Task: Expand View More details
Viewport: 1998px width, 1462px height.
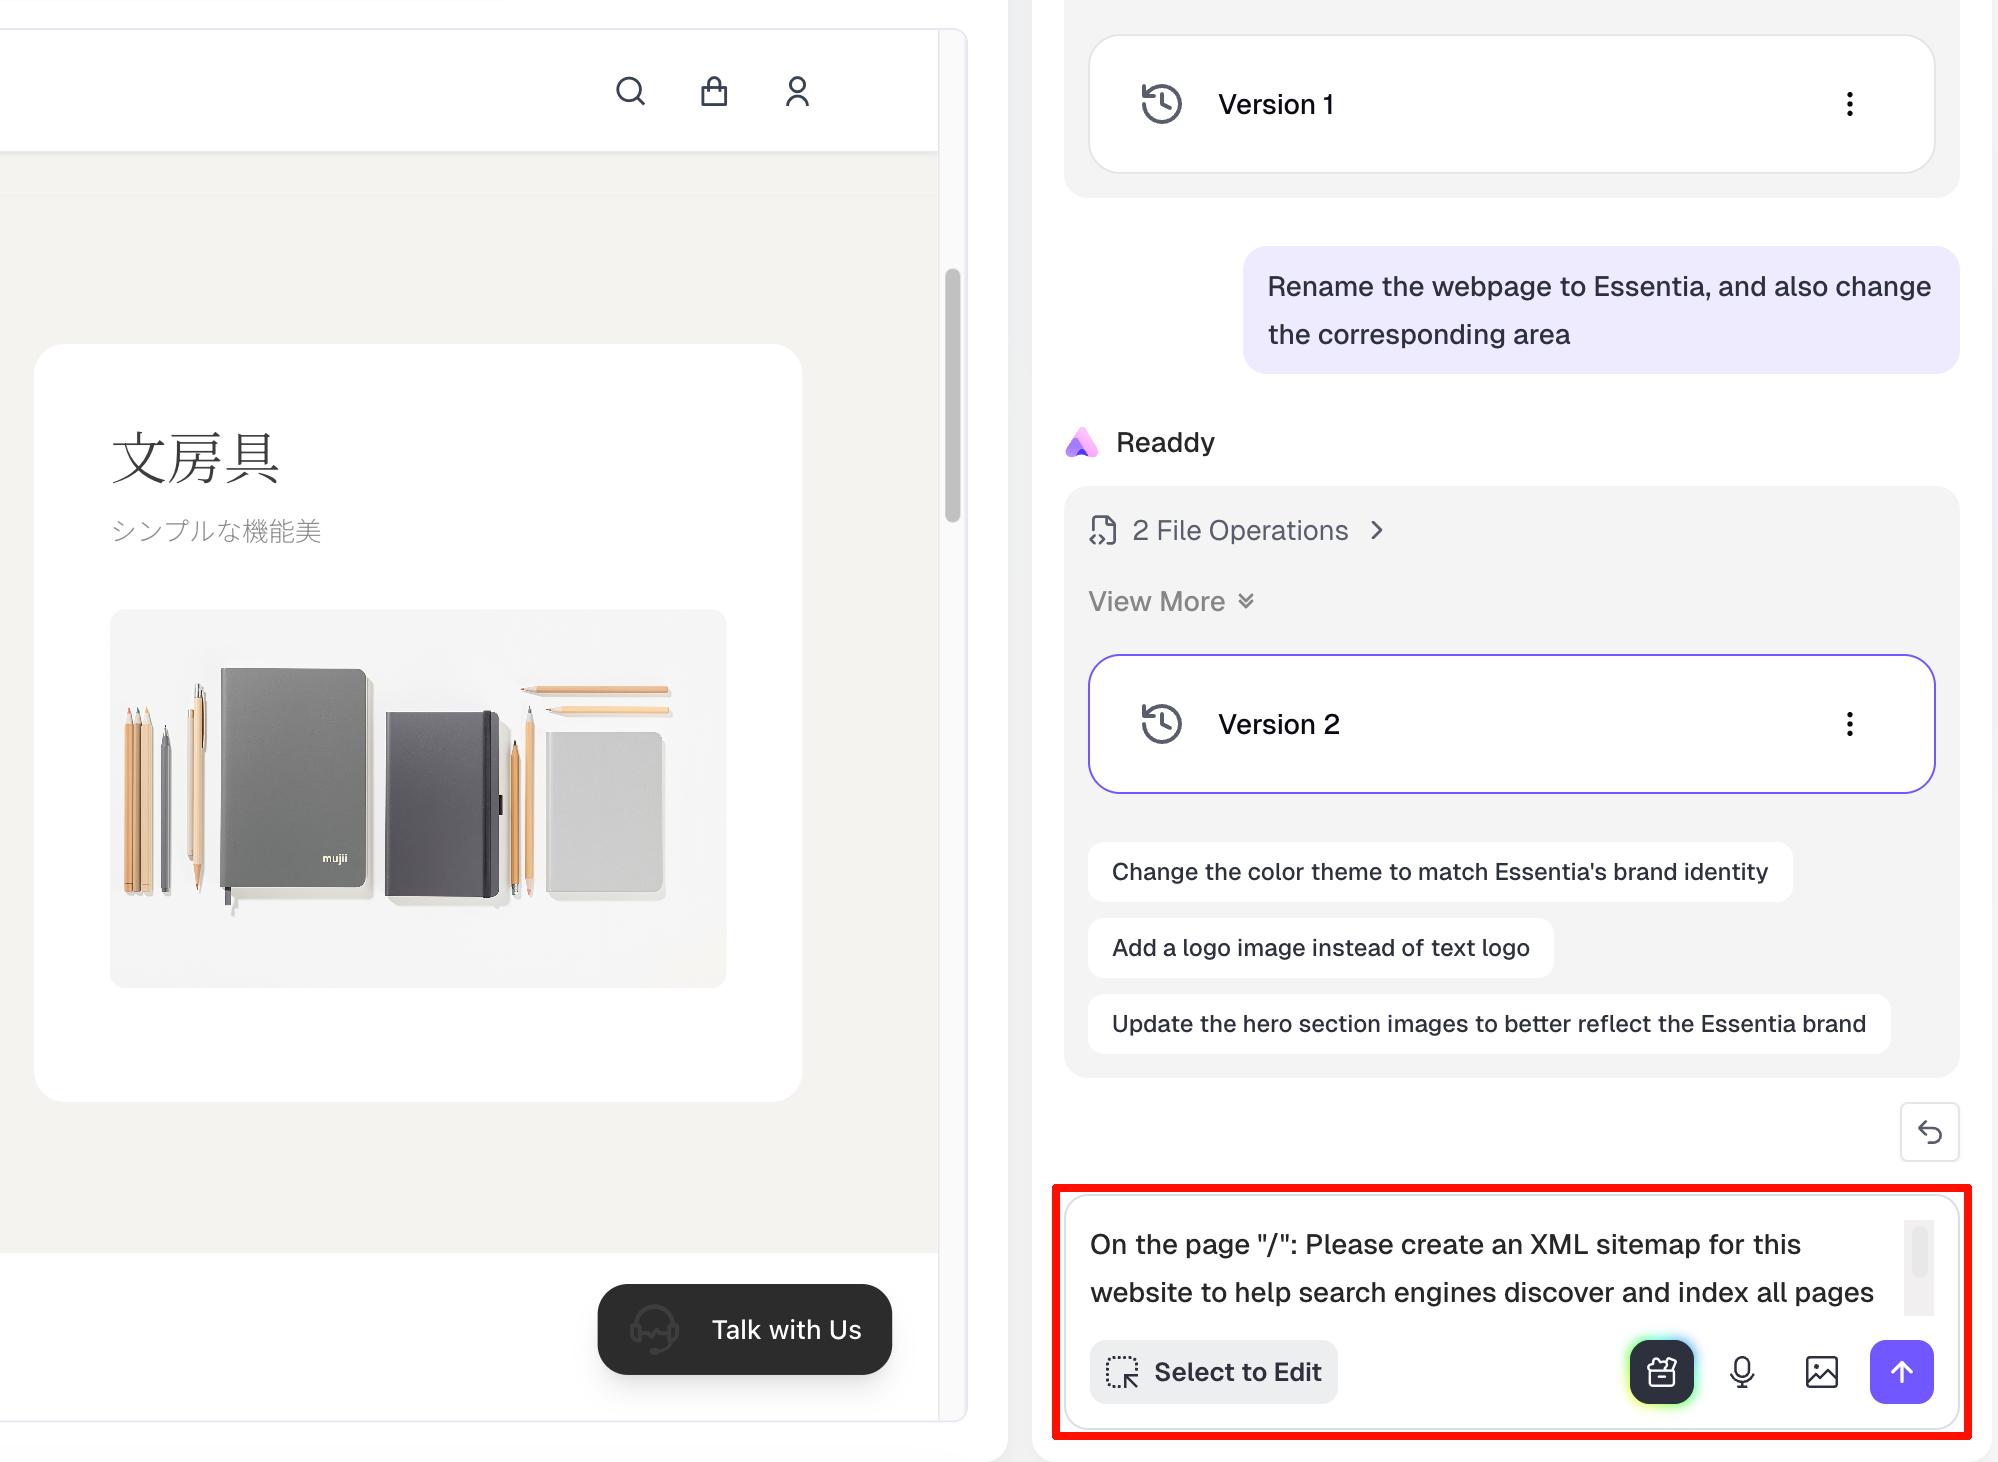Action: pos(1170,601)
